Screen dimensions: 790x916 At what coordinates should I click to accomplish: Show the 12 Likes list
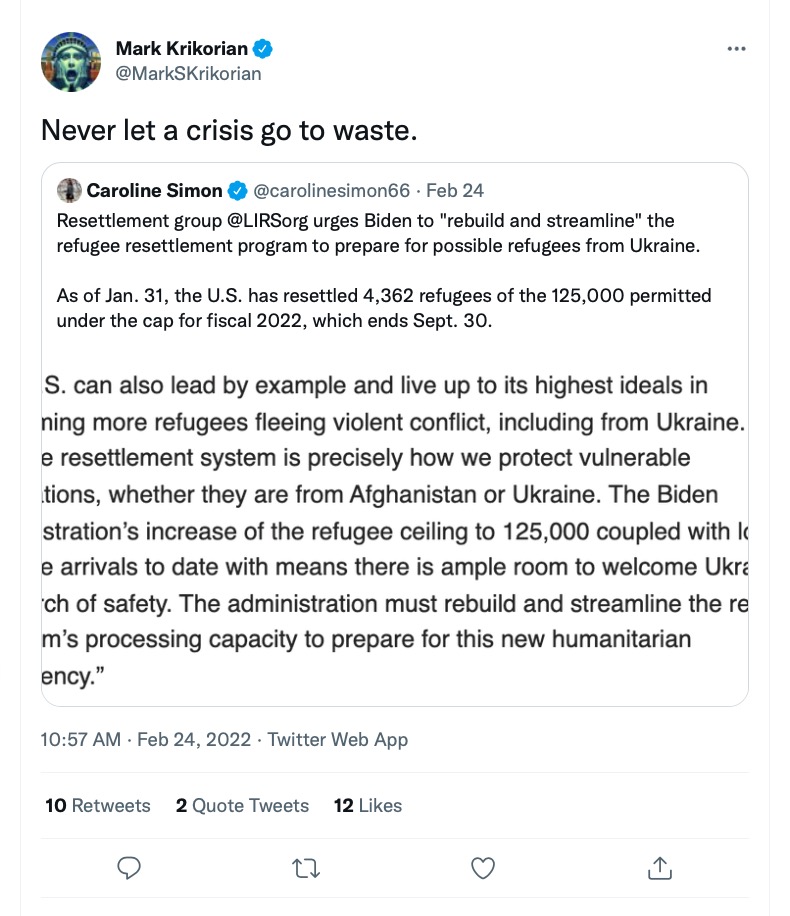tap(368, 805)
